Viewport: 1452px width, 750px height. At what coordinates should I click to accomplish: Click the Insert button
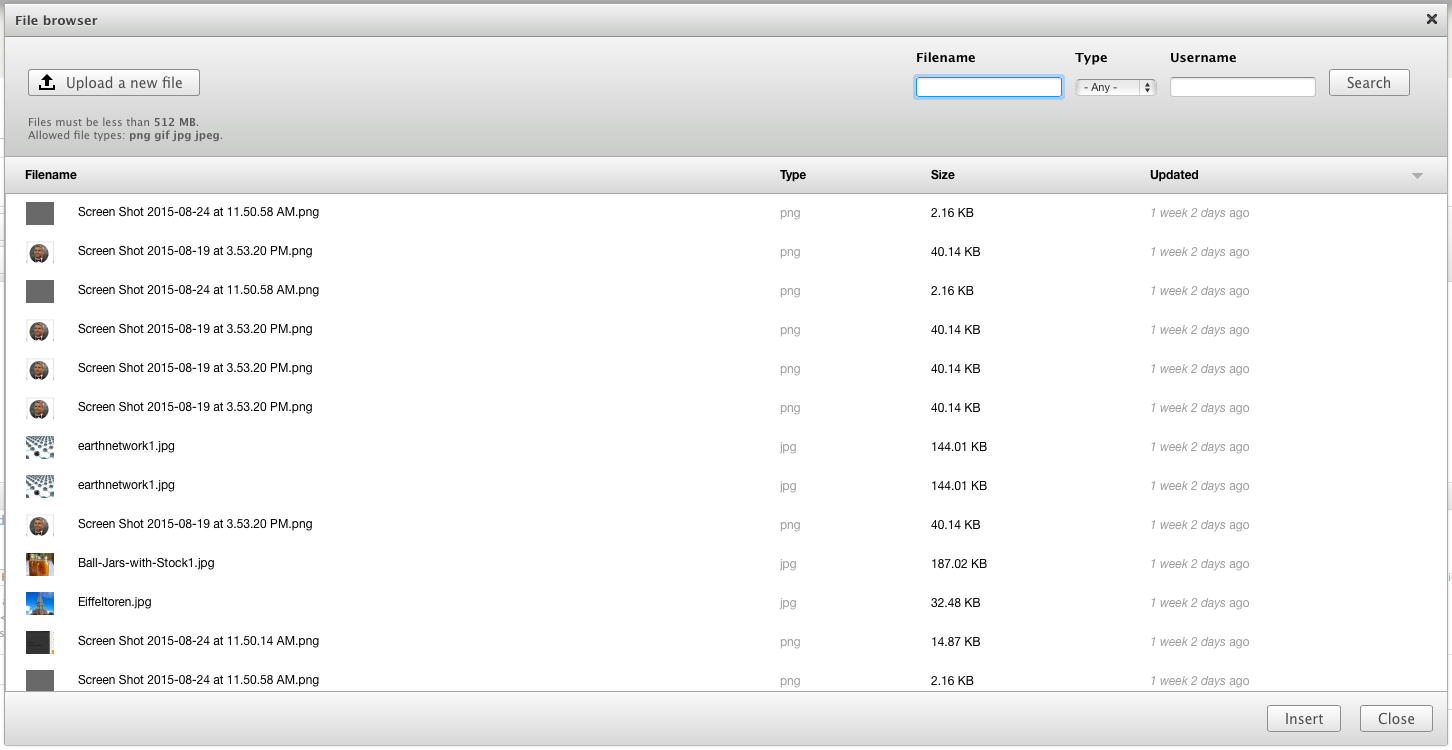pos(1303,719)
